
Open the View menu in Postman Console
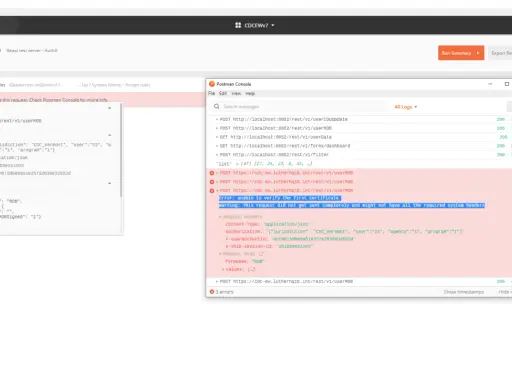click(236, 93)
